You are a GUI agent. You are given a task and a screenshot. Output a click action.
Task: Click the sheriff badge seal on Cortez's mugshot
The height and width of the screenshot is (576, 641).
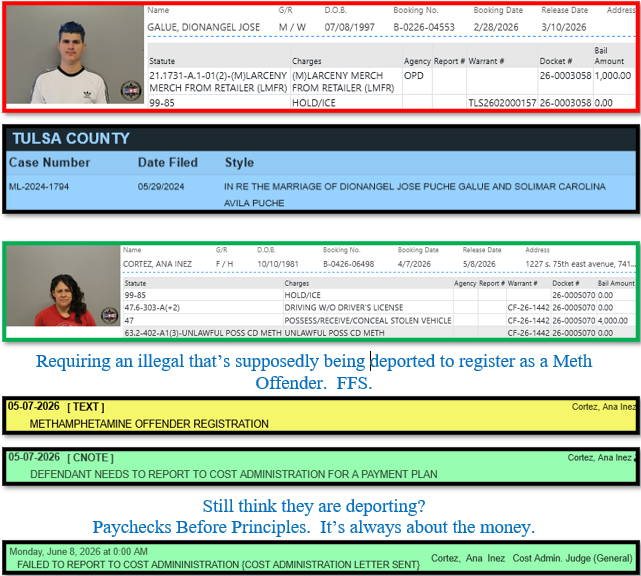110,315
